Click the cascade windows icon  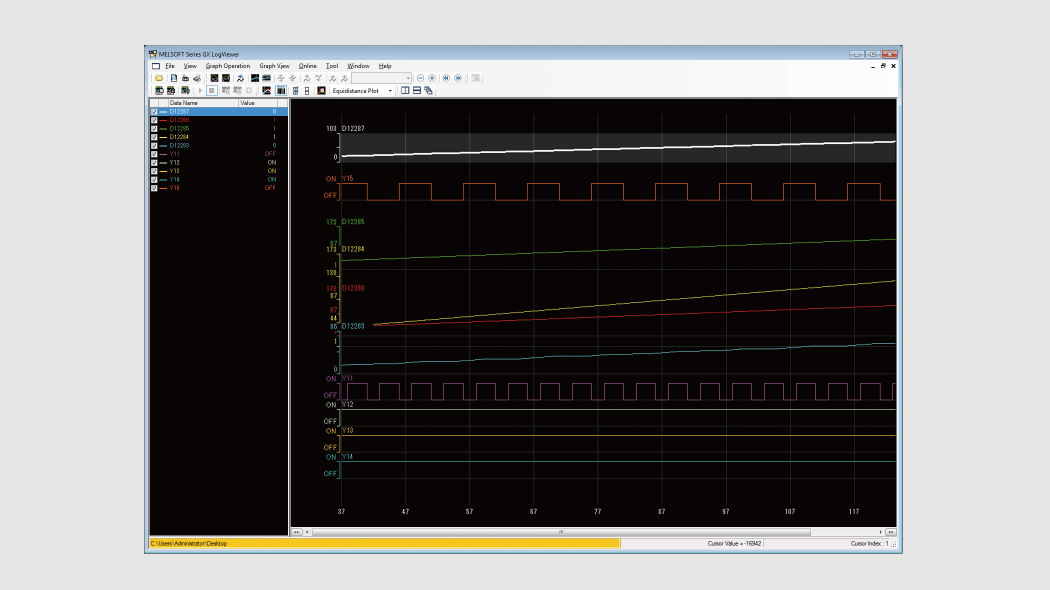[428, 91]
